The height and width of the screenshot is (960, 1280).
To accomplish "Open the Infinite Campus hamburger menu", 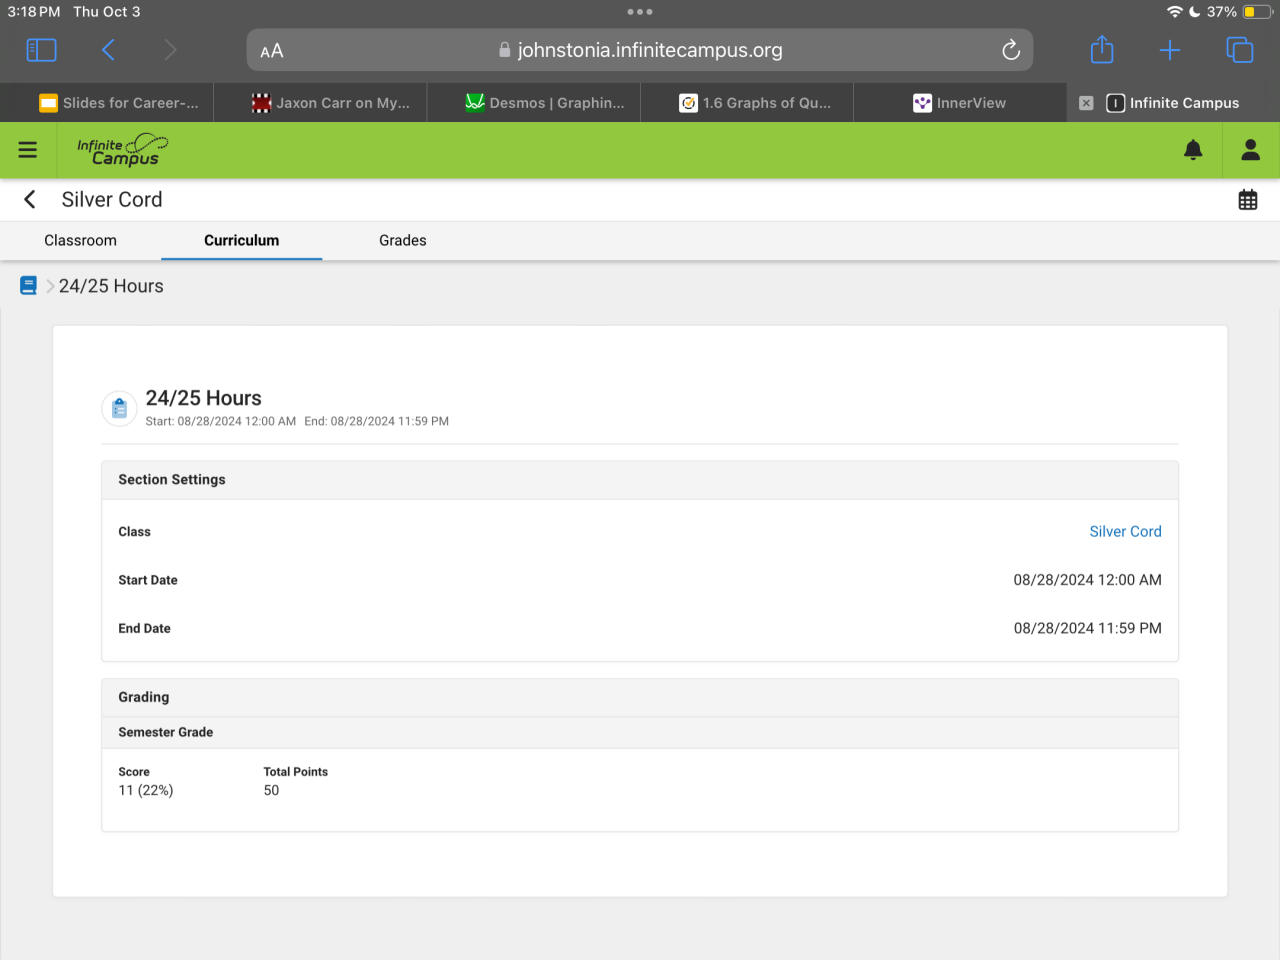I will tap(28, 150).
